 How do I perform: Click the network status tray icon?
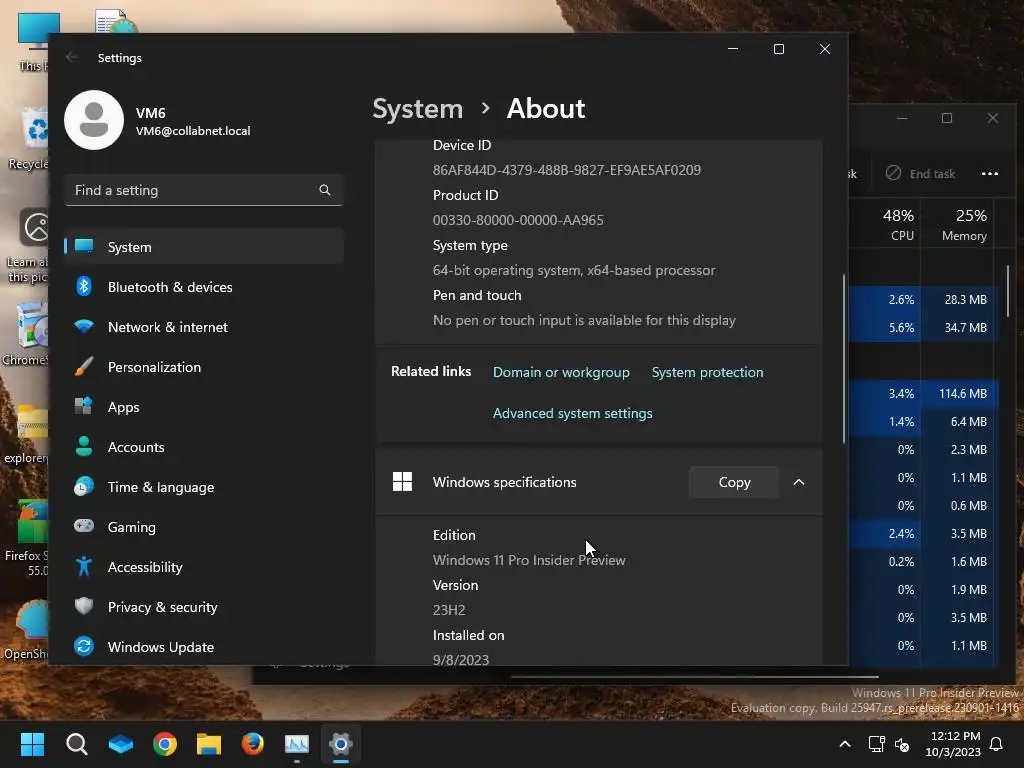876,744
